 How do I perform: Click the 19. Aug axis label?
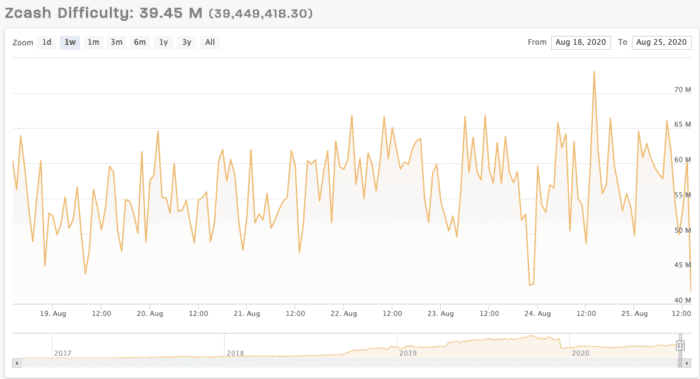(x=53, y=314)
